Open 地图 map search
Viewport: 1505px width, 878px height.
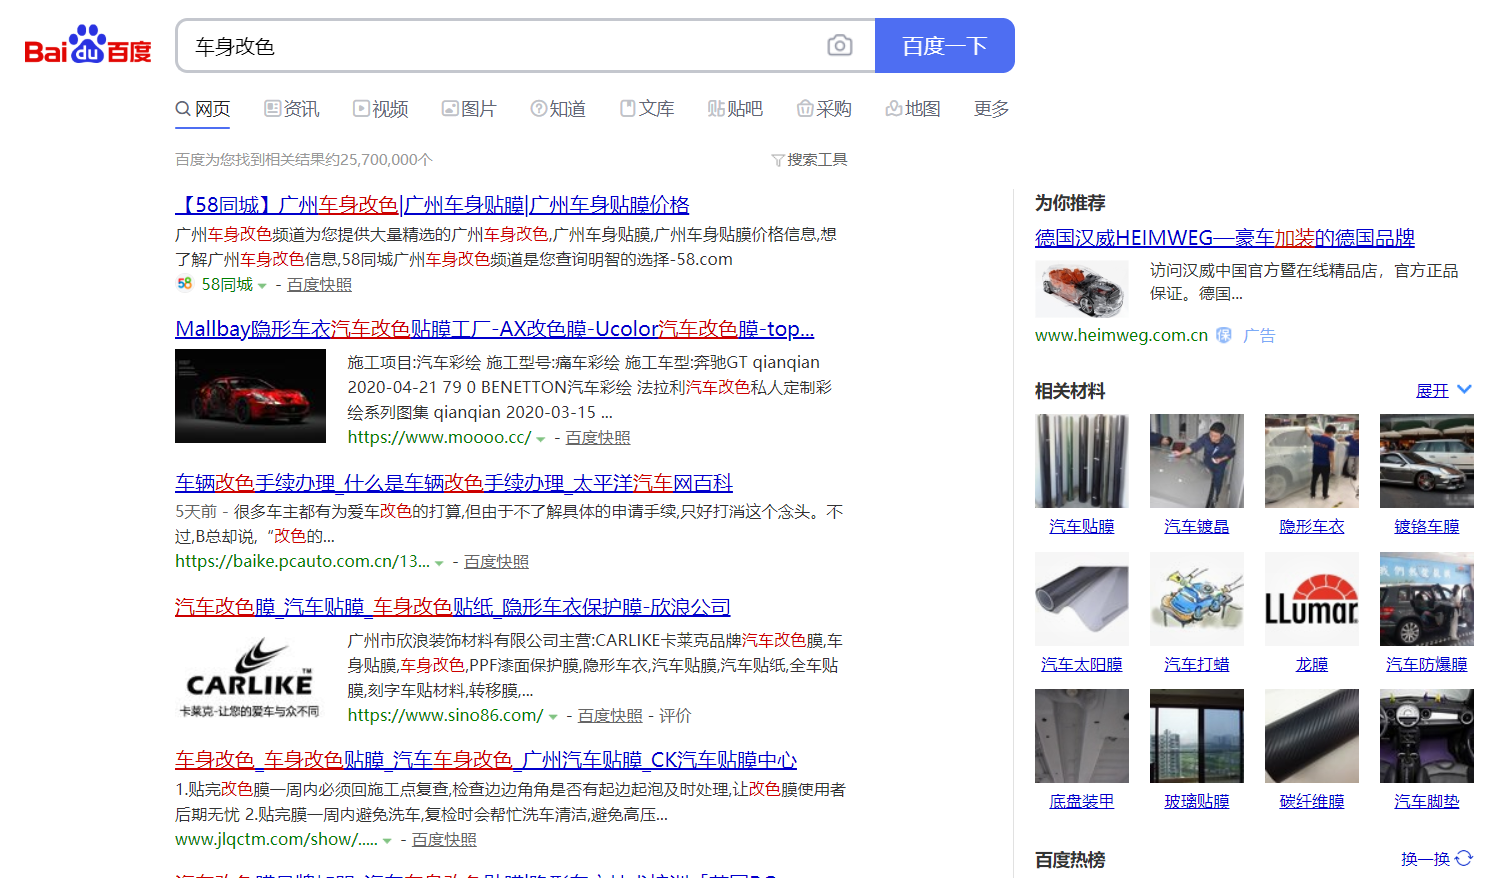pos(913,108)
